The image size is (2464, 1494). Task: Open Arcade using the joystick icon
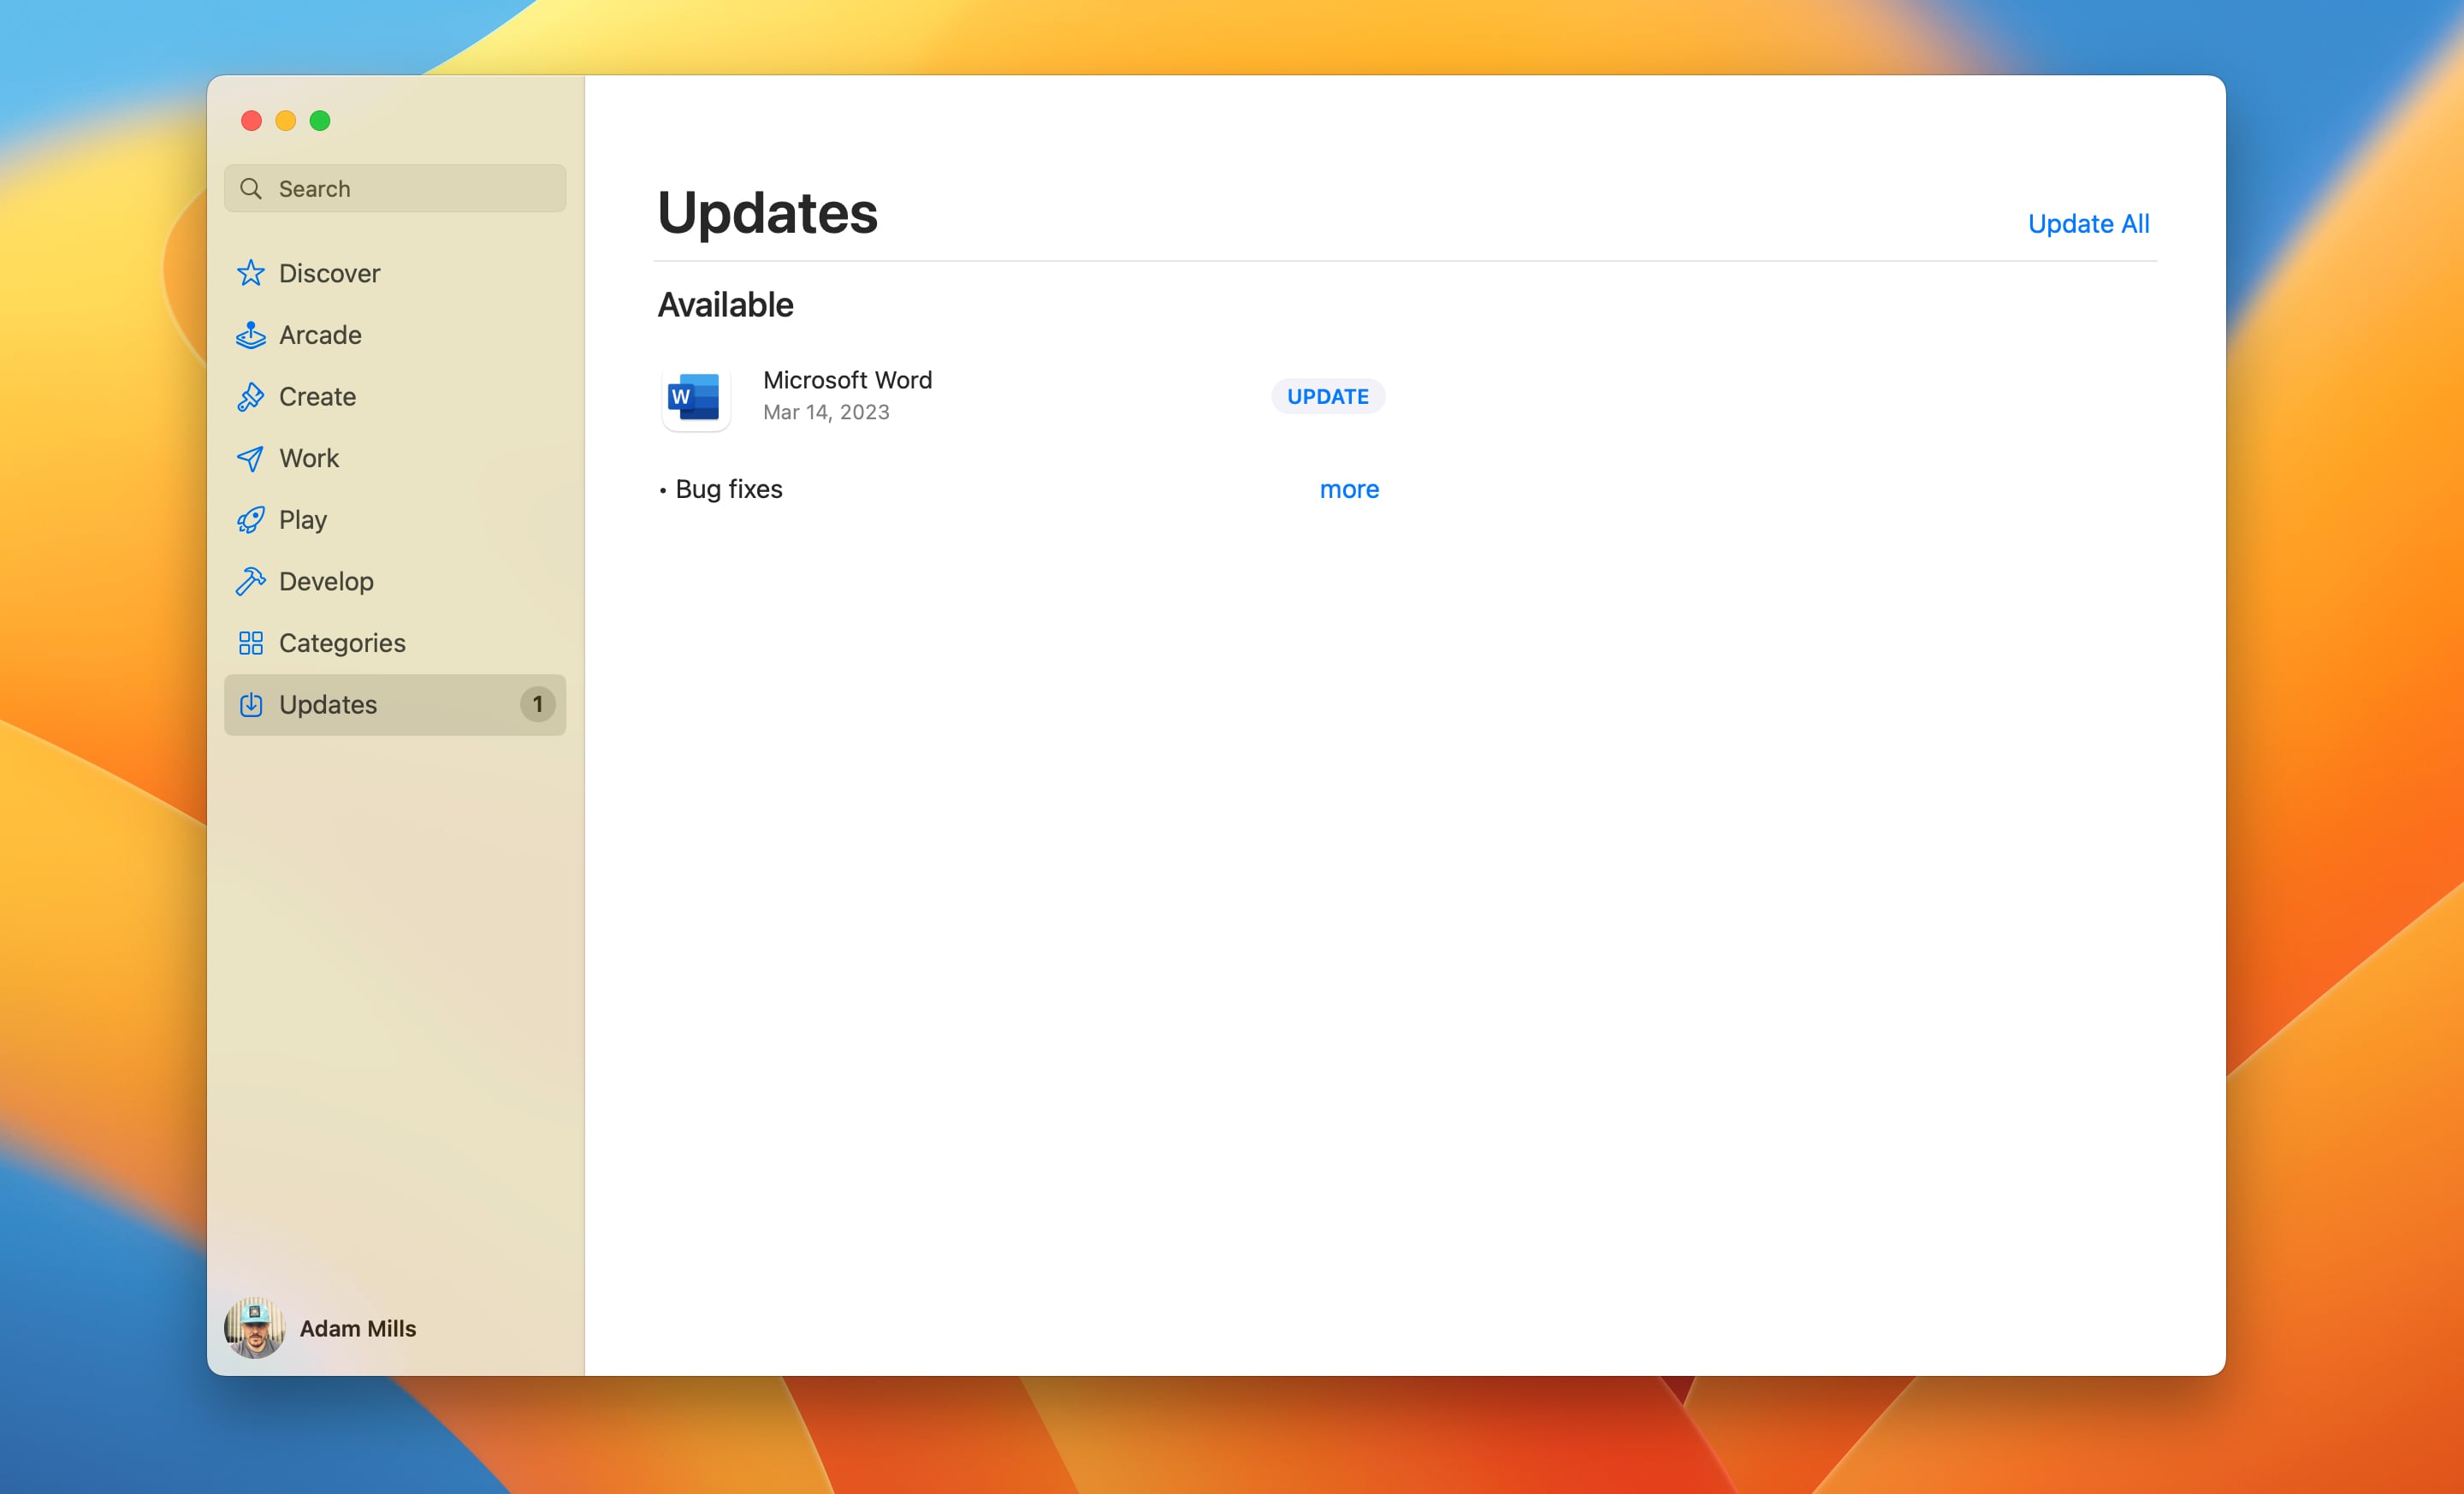(x=252, y=334)
